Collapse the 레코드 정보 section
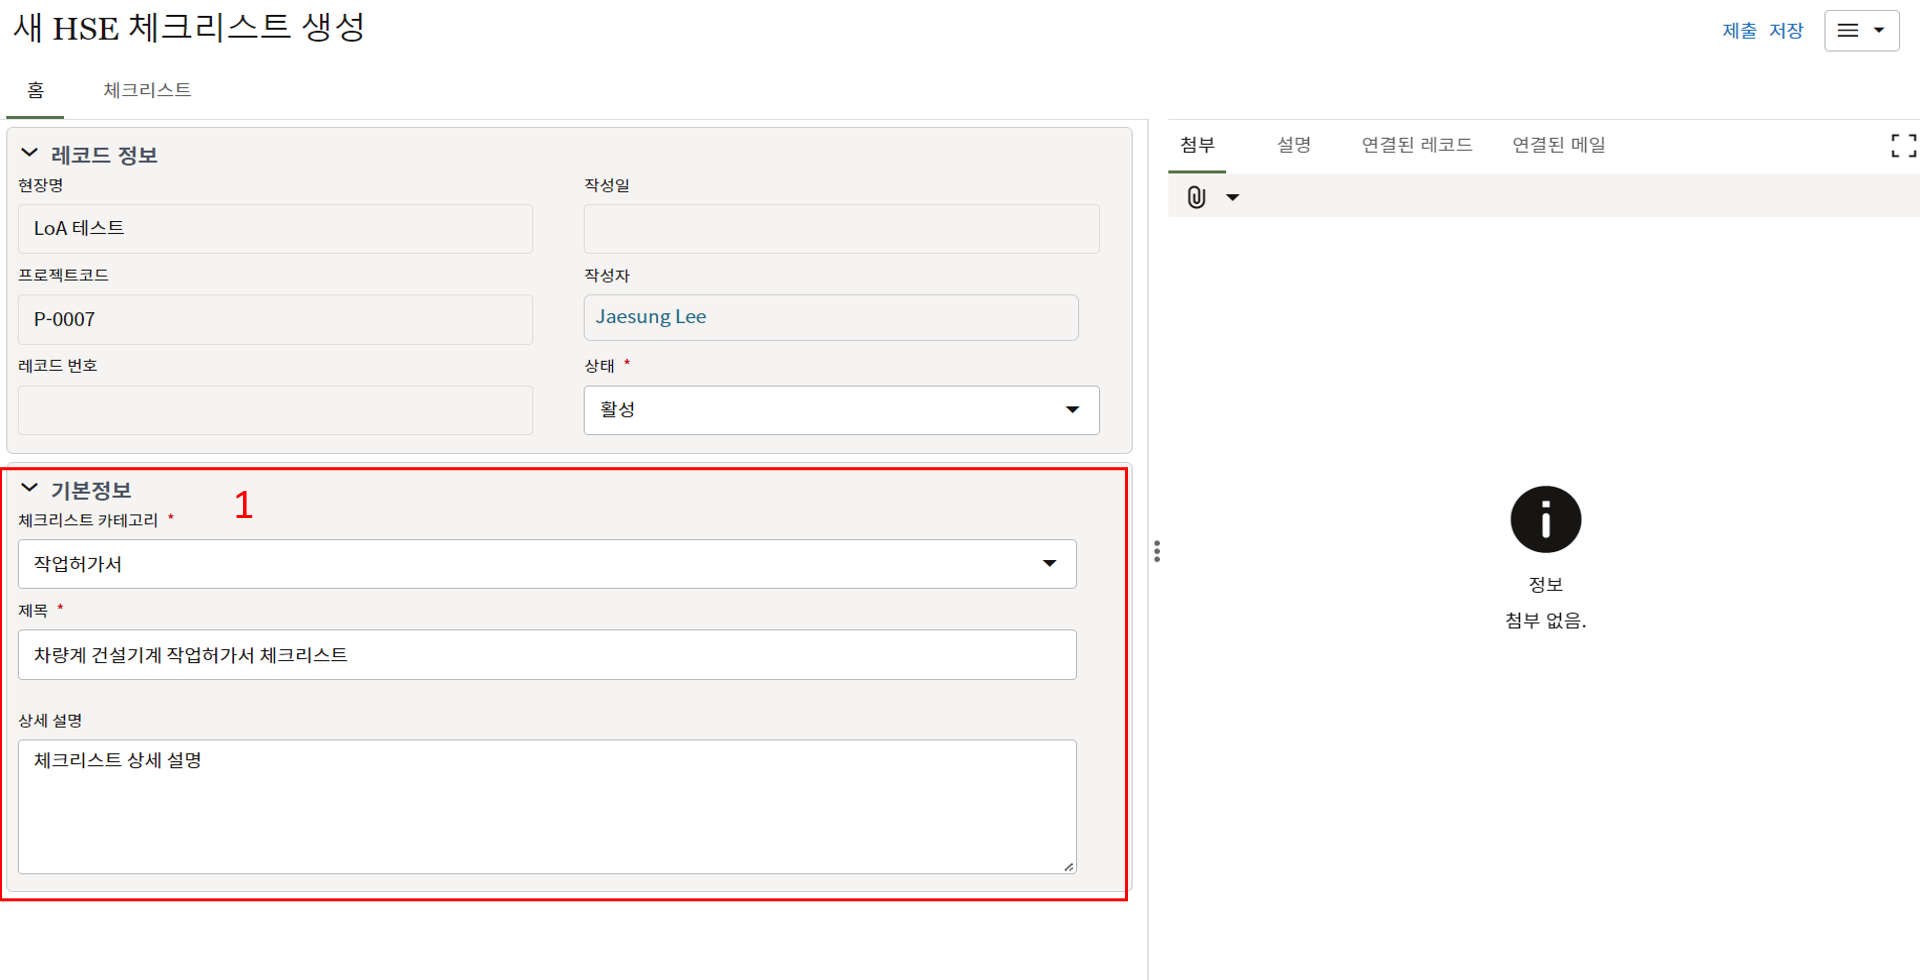This screenshot has height=980, width=1920. coord(30,154)
